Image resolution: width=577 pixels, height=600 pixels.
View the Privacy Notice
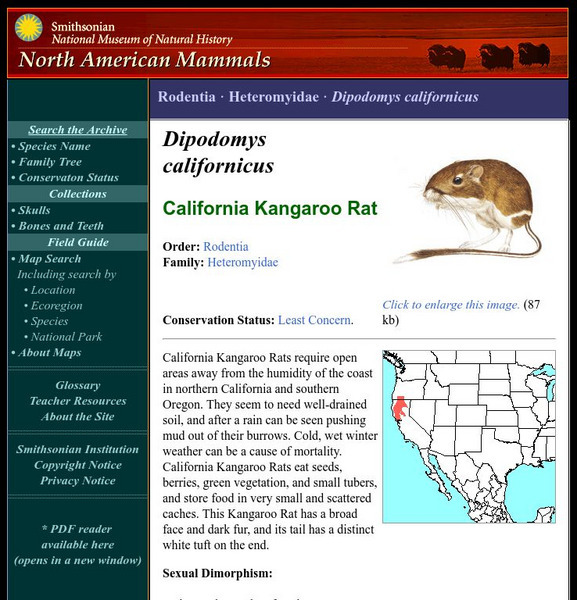[78, 481]
